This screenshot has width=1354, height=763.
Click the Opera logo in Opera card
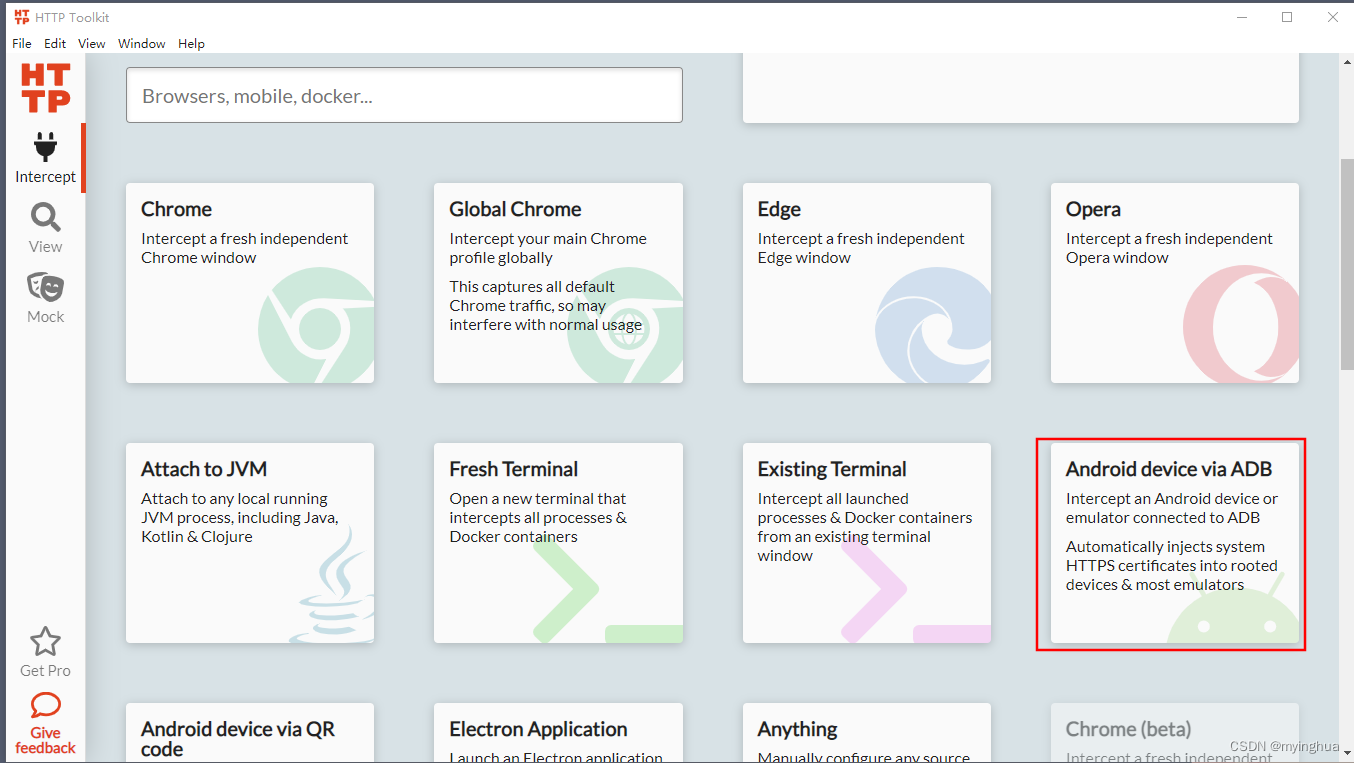coord(1241,326)
